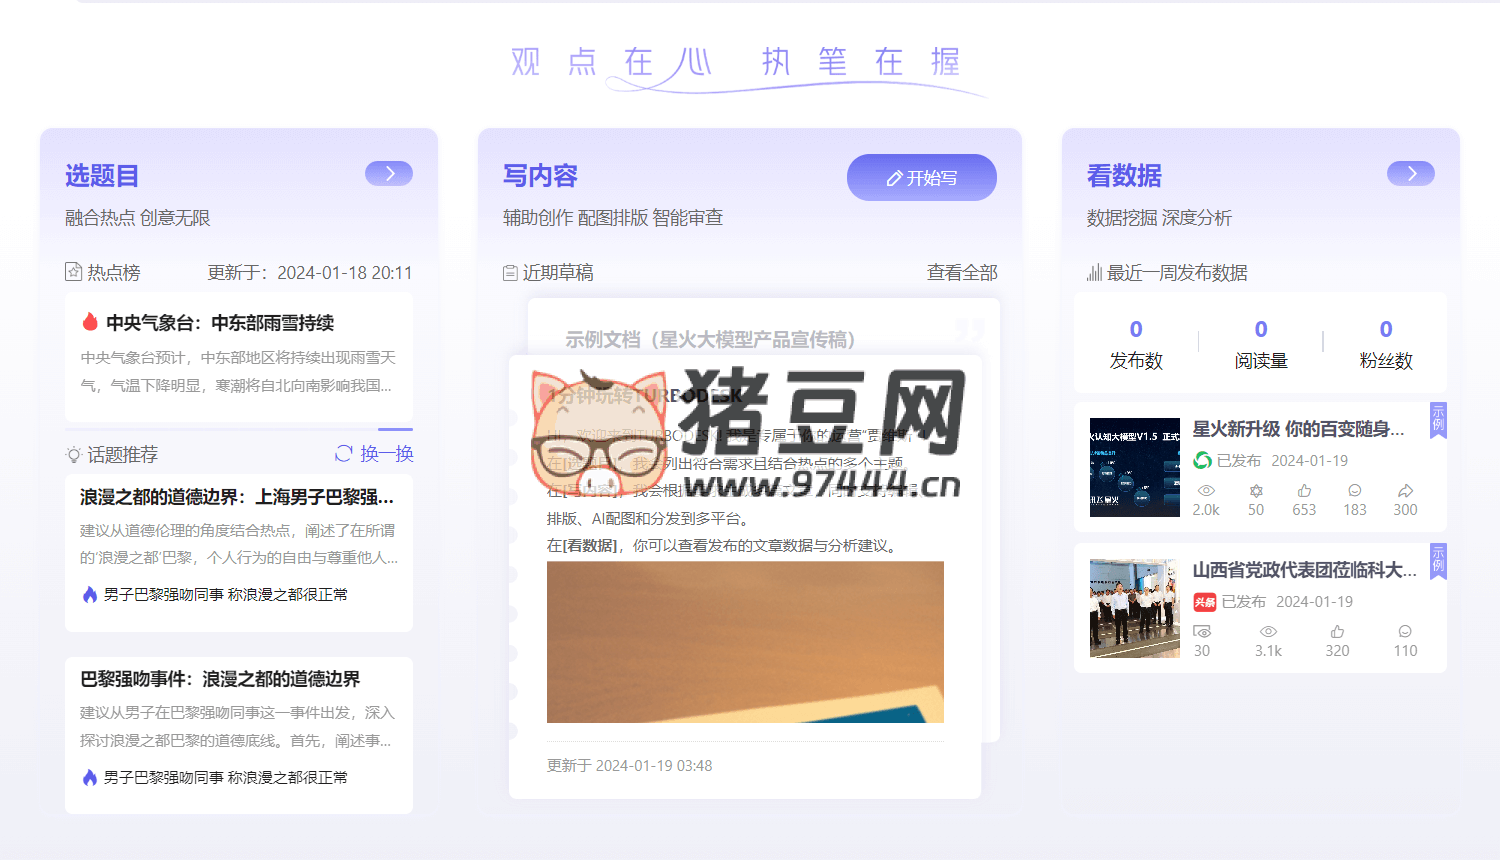Select the 浪漫之都的道德边界 topic recommendation
1500x863 pixels.
point(237,497)
